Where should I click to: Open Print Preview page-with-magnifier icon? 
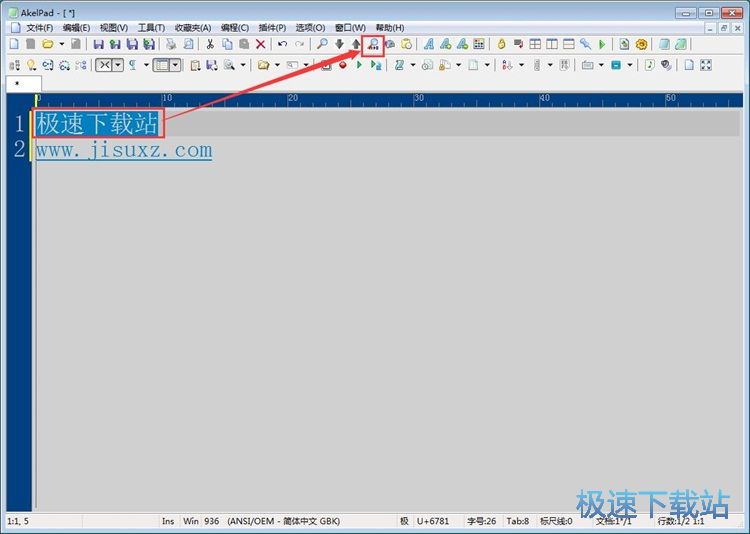point(188,44)
